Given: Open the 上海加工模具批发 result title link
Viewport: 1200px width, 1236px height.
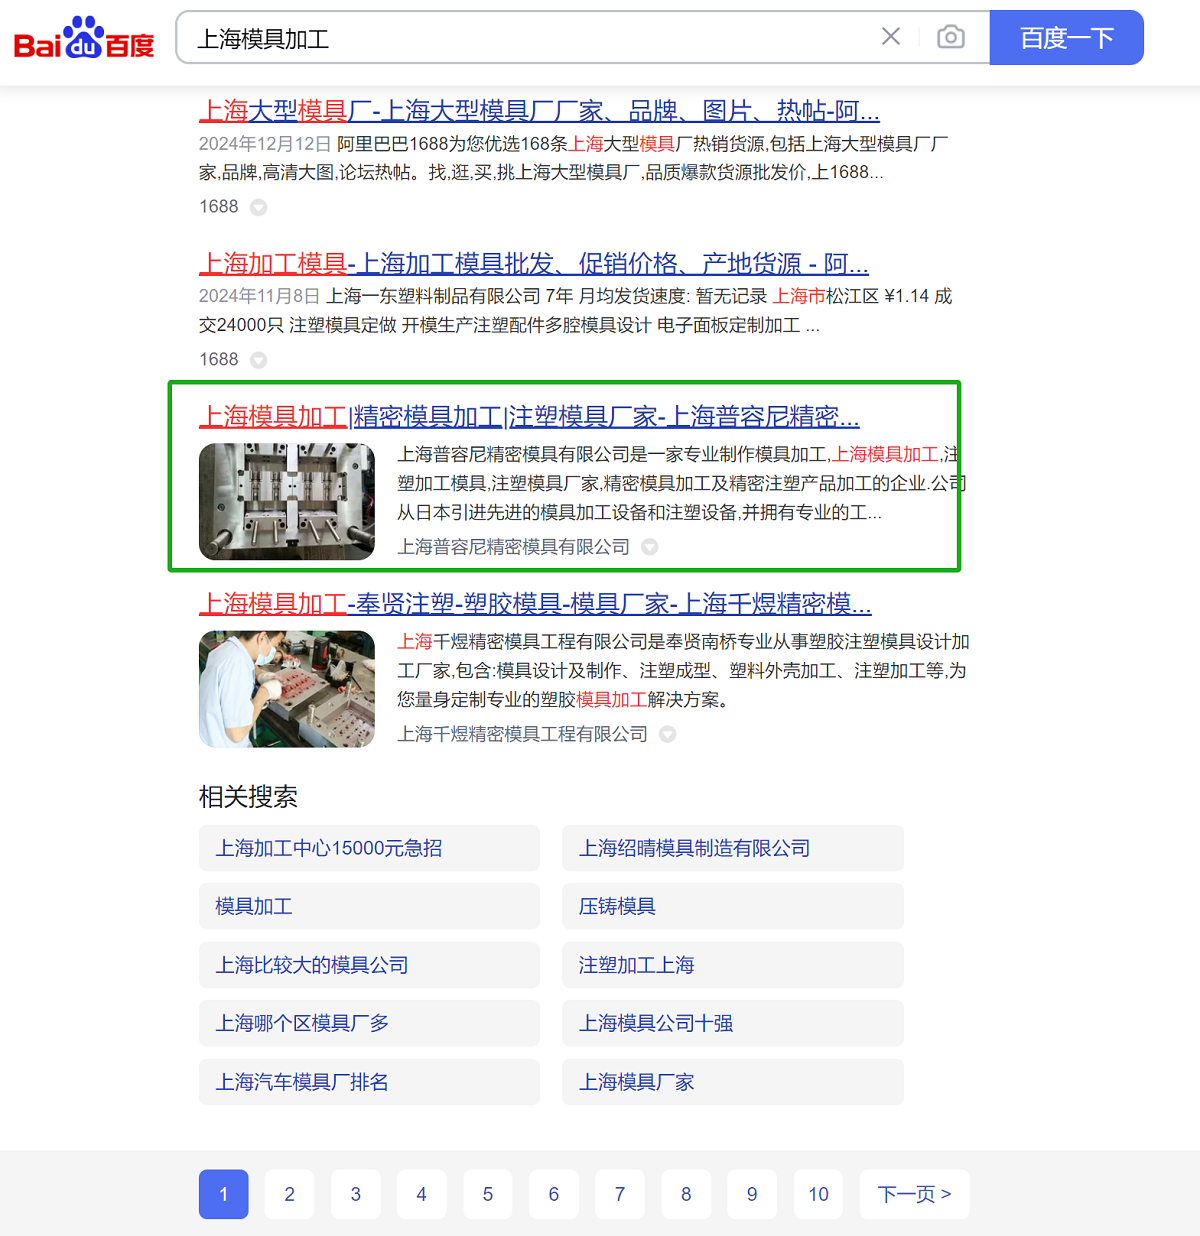Looking at the screenshot, I should [x=534, y=264].
